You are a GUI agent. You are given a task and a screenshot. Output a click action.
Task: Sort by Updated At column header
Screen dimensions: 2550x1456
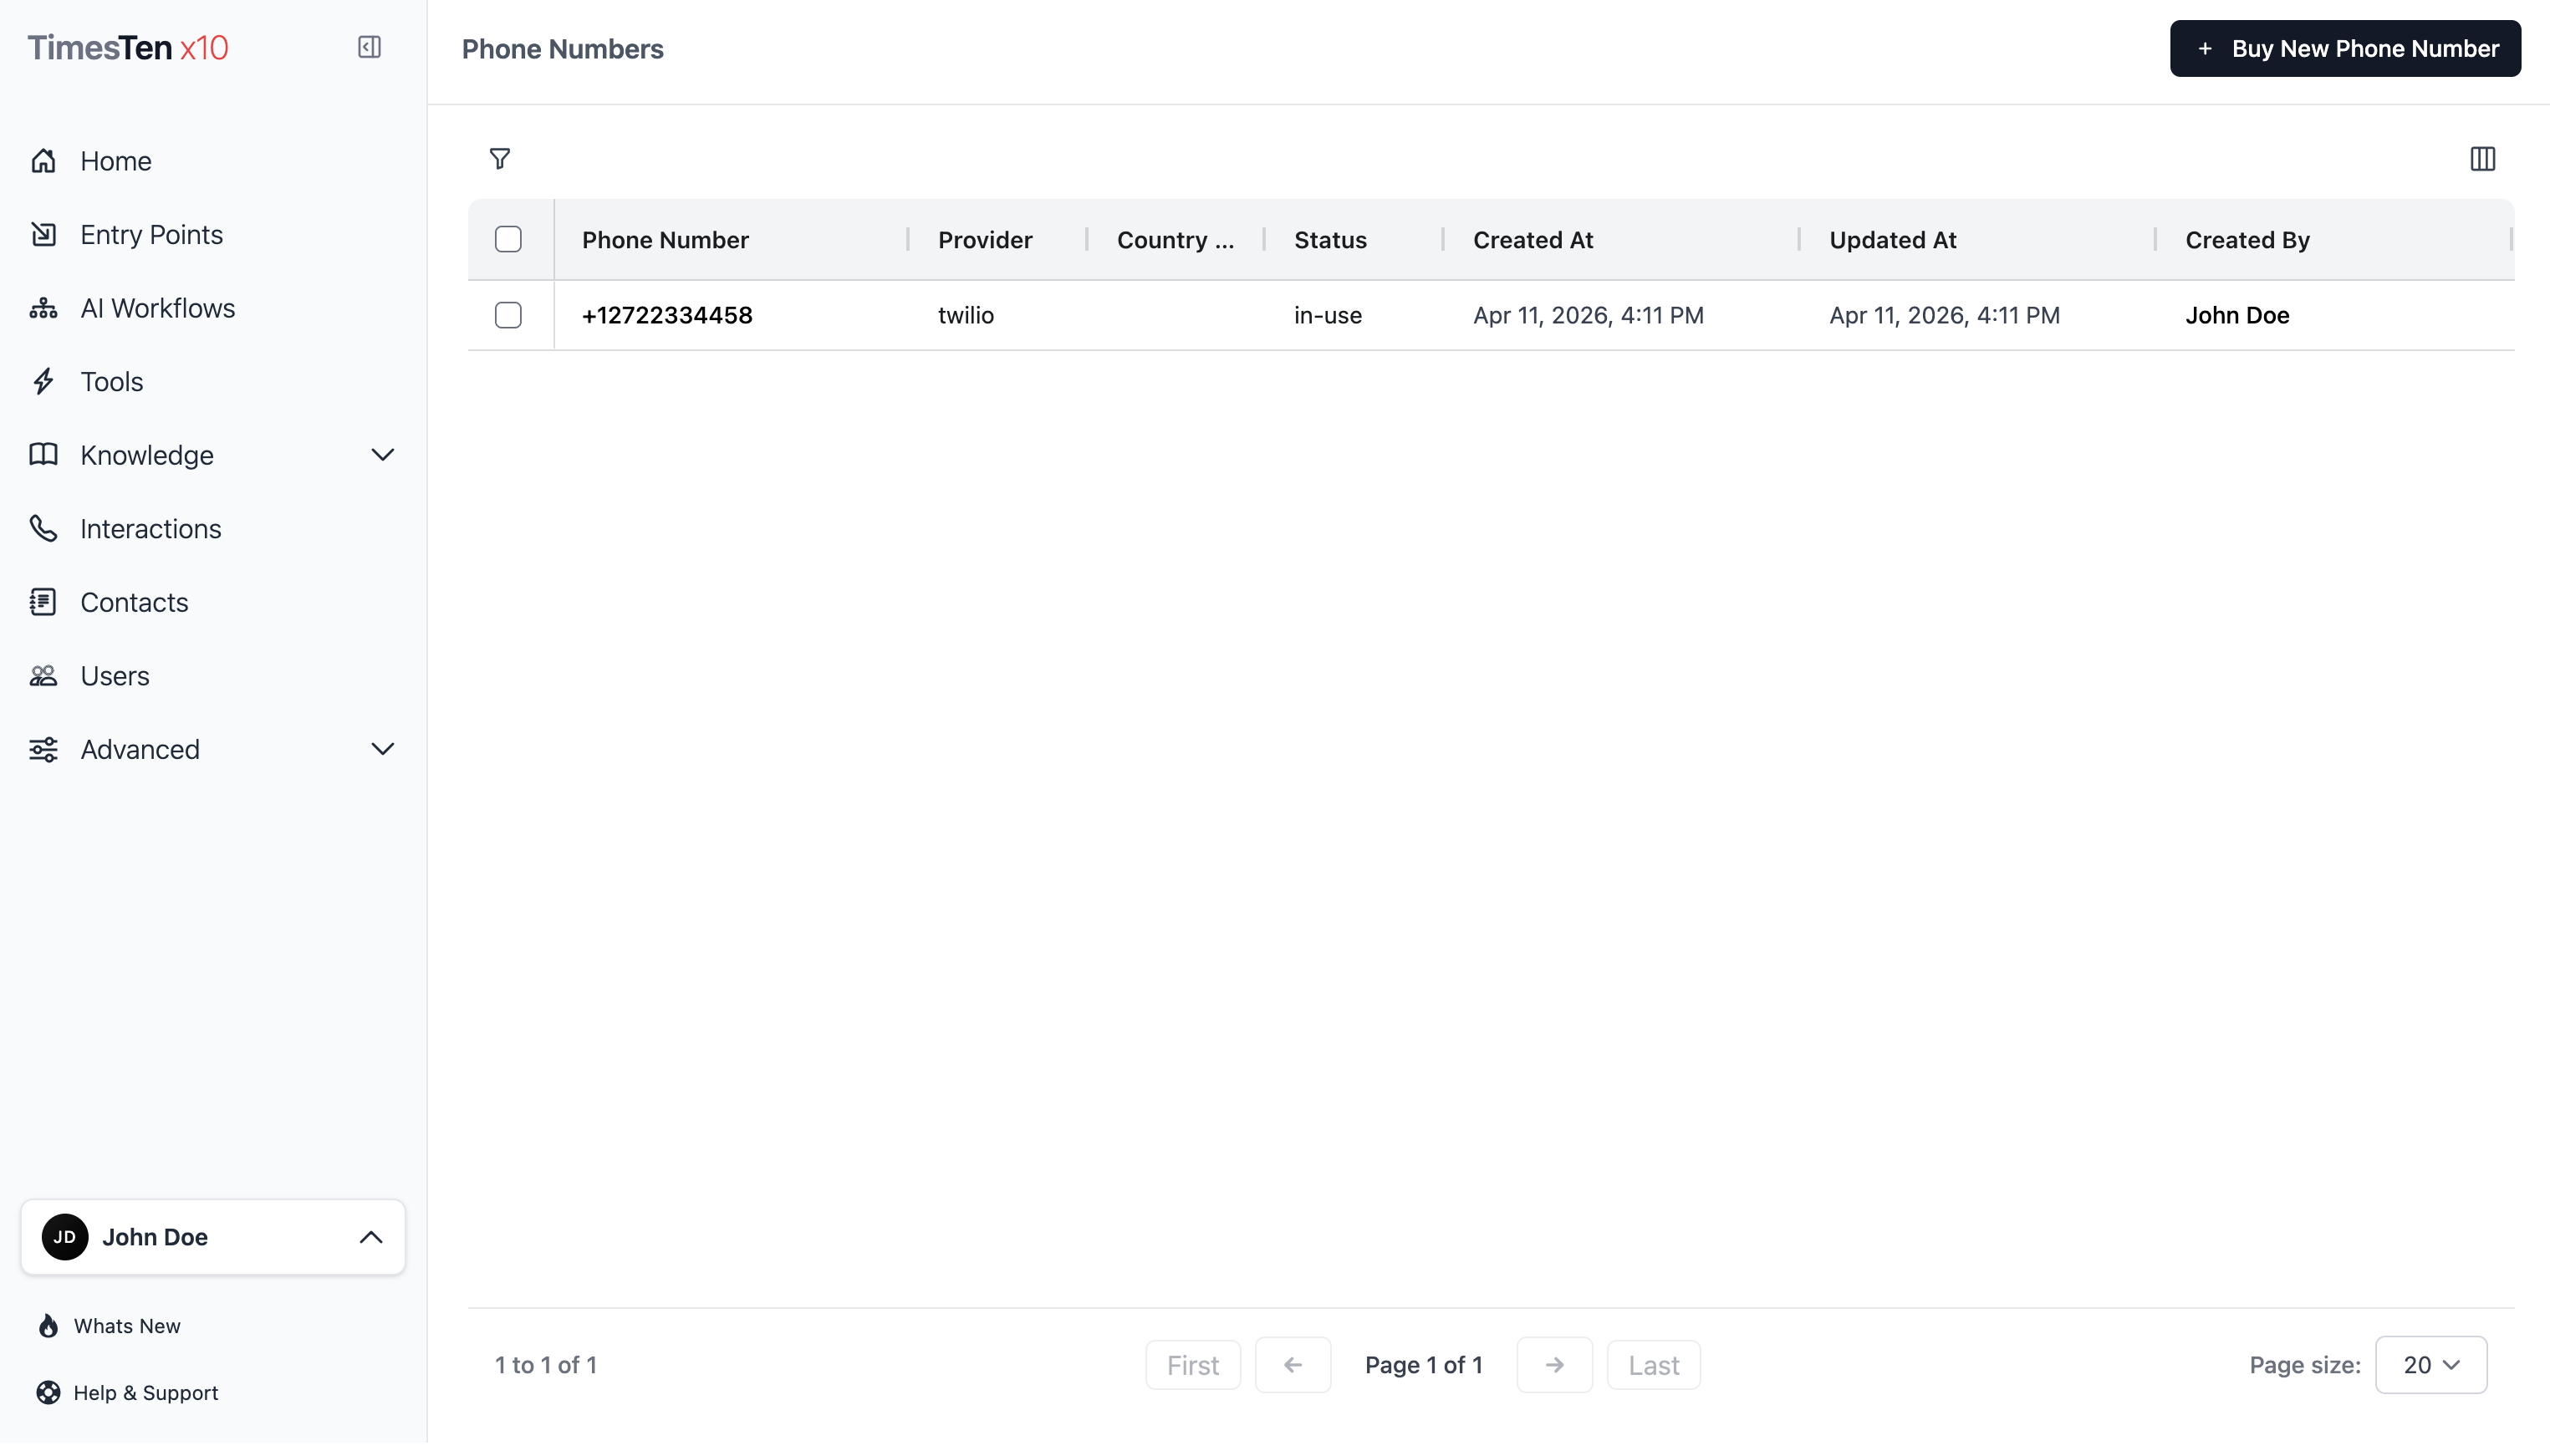tap(1893, 240)
